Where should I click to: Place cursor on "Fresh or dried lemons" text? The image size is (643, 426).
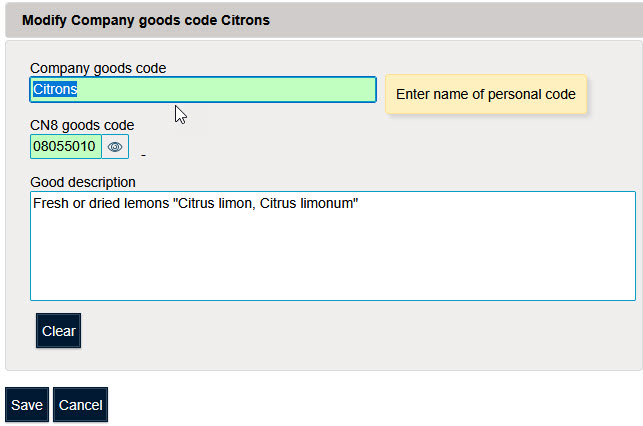[100, 204]
